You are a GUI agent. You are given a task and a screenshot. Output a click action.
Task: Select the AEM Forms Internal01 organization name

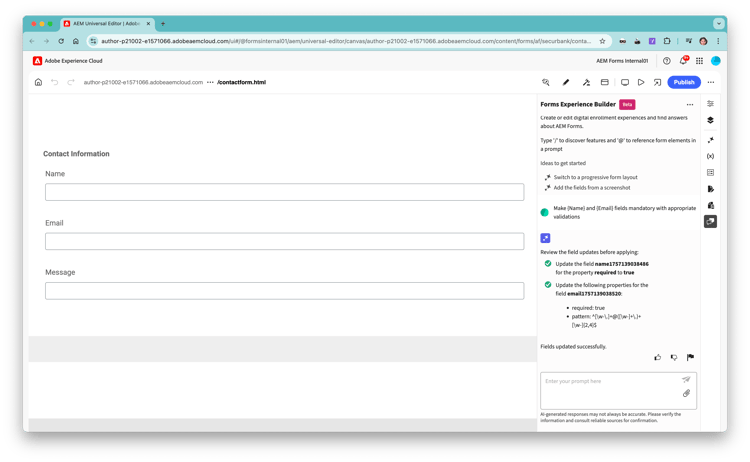pyautogui.click(x=622, y=61)
